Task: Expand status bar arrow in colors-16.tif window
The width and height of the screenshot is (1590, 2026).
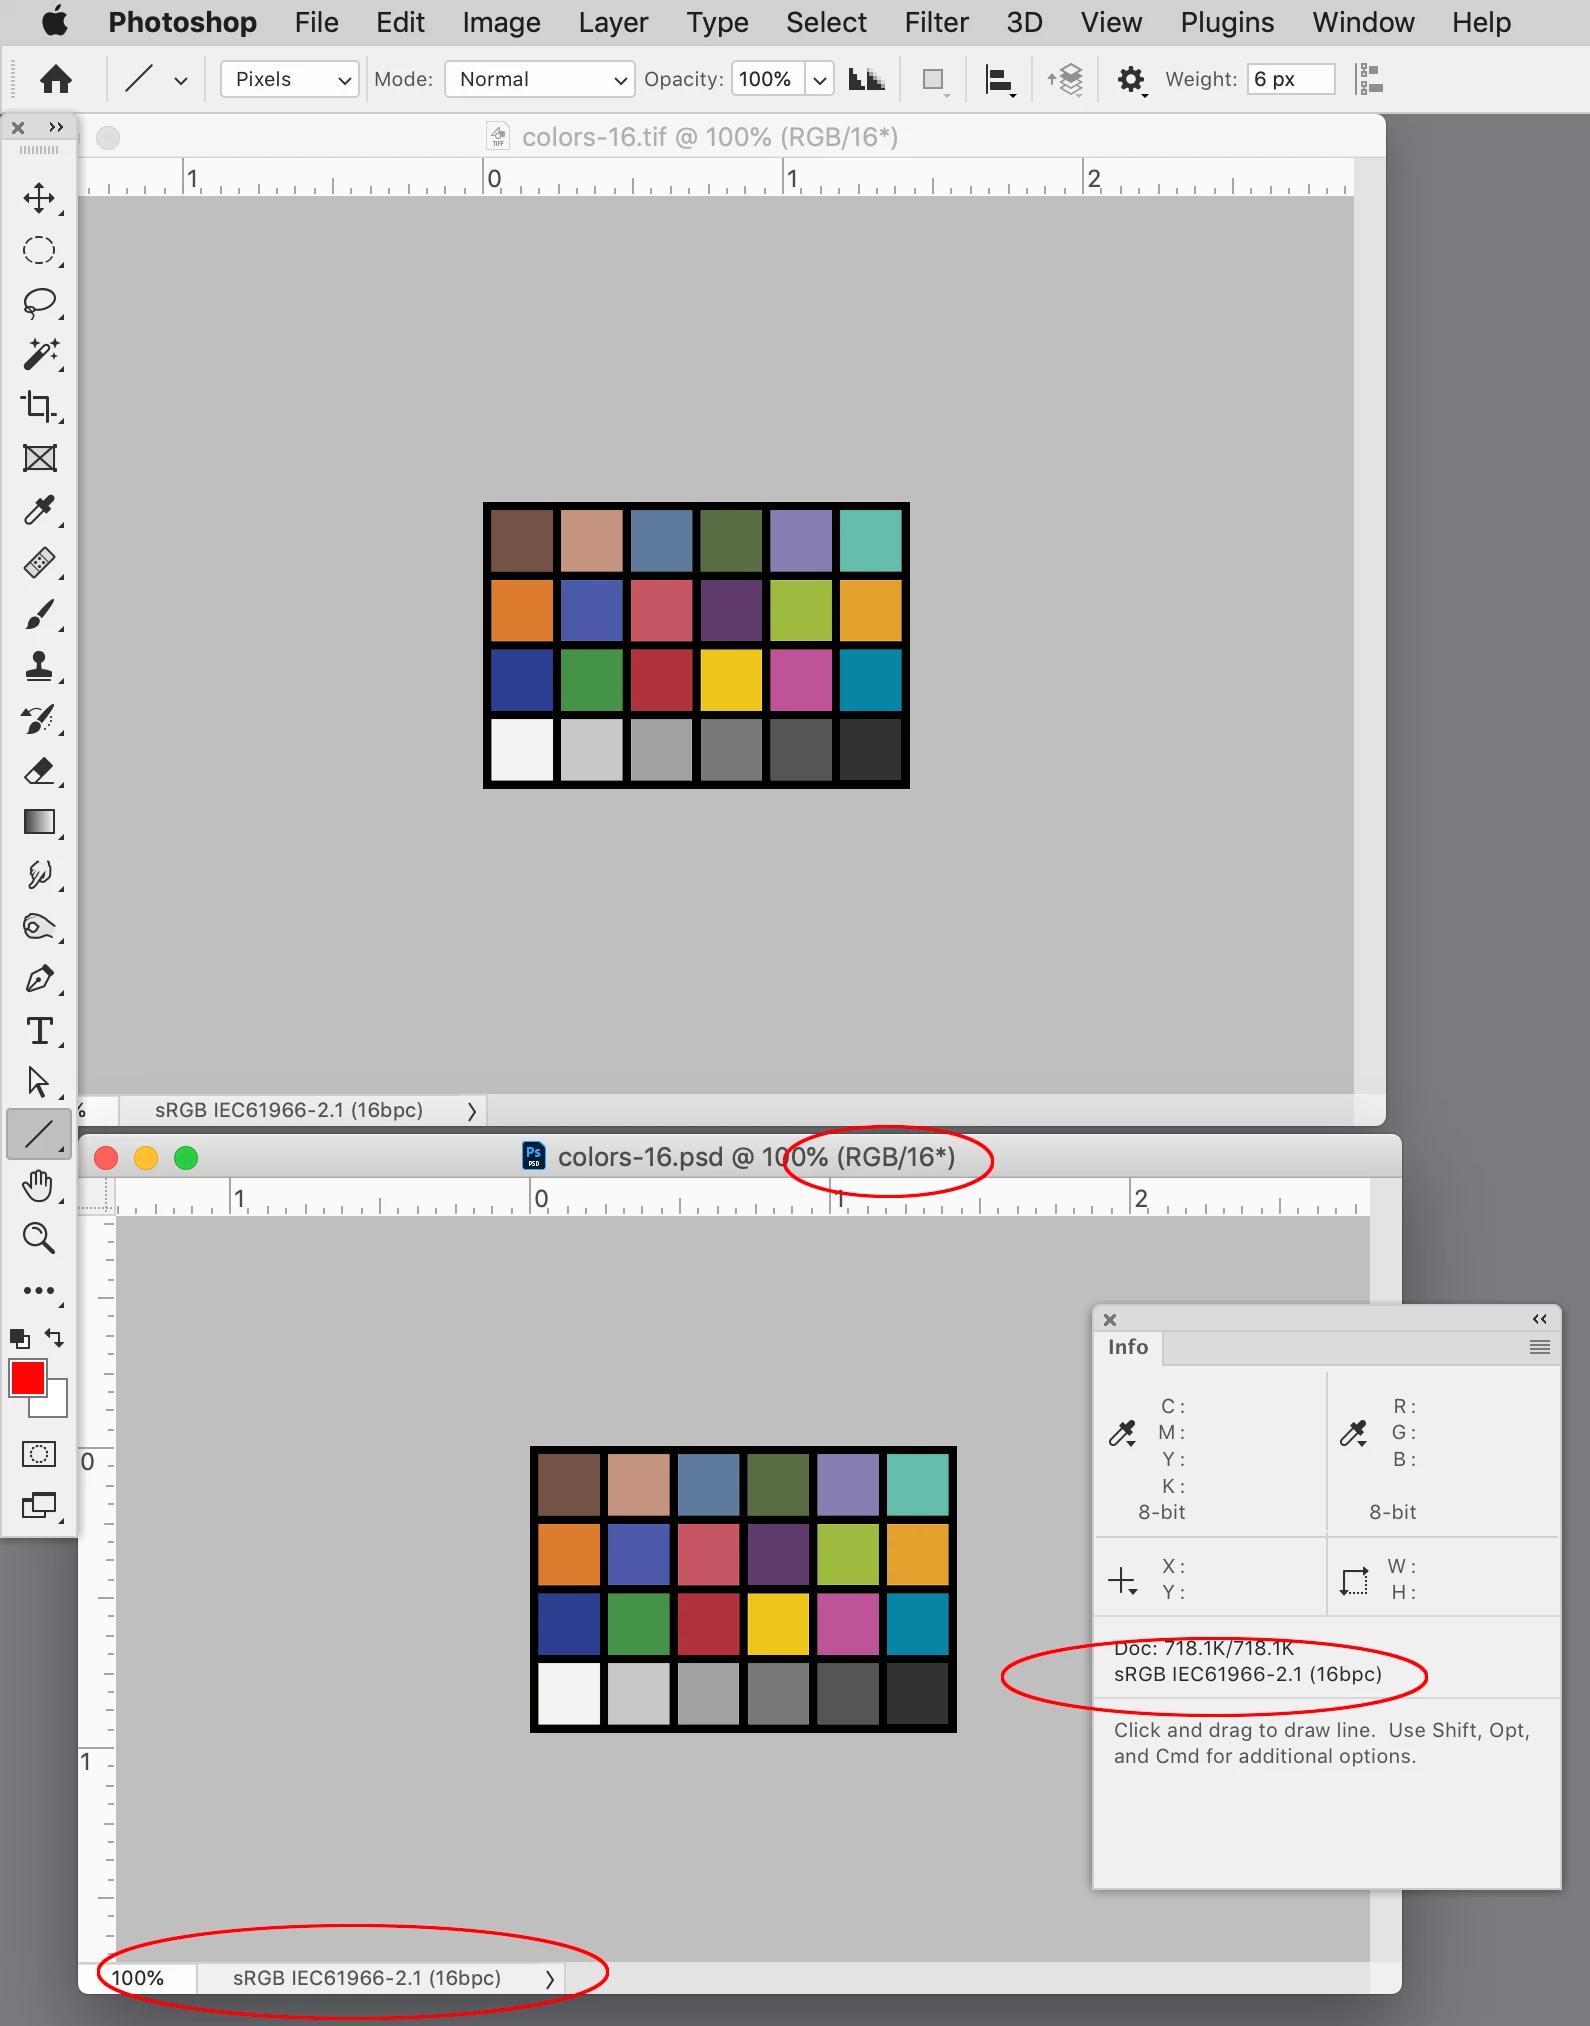Action: [x=472, y=1111]
